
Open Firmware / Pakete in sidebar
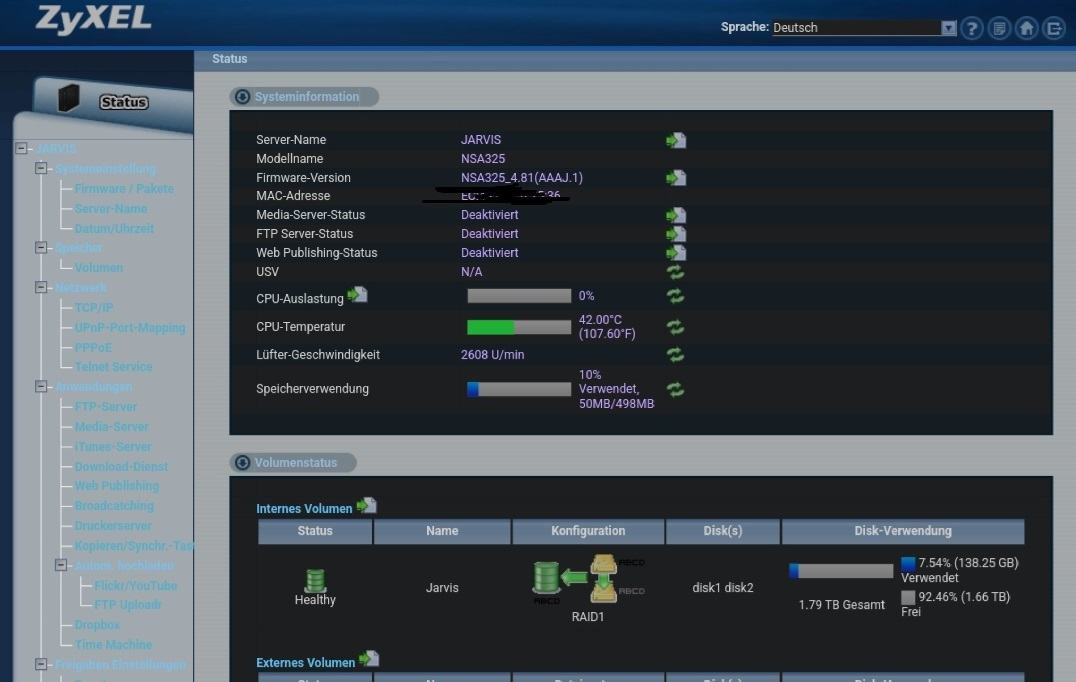124,188
